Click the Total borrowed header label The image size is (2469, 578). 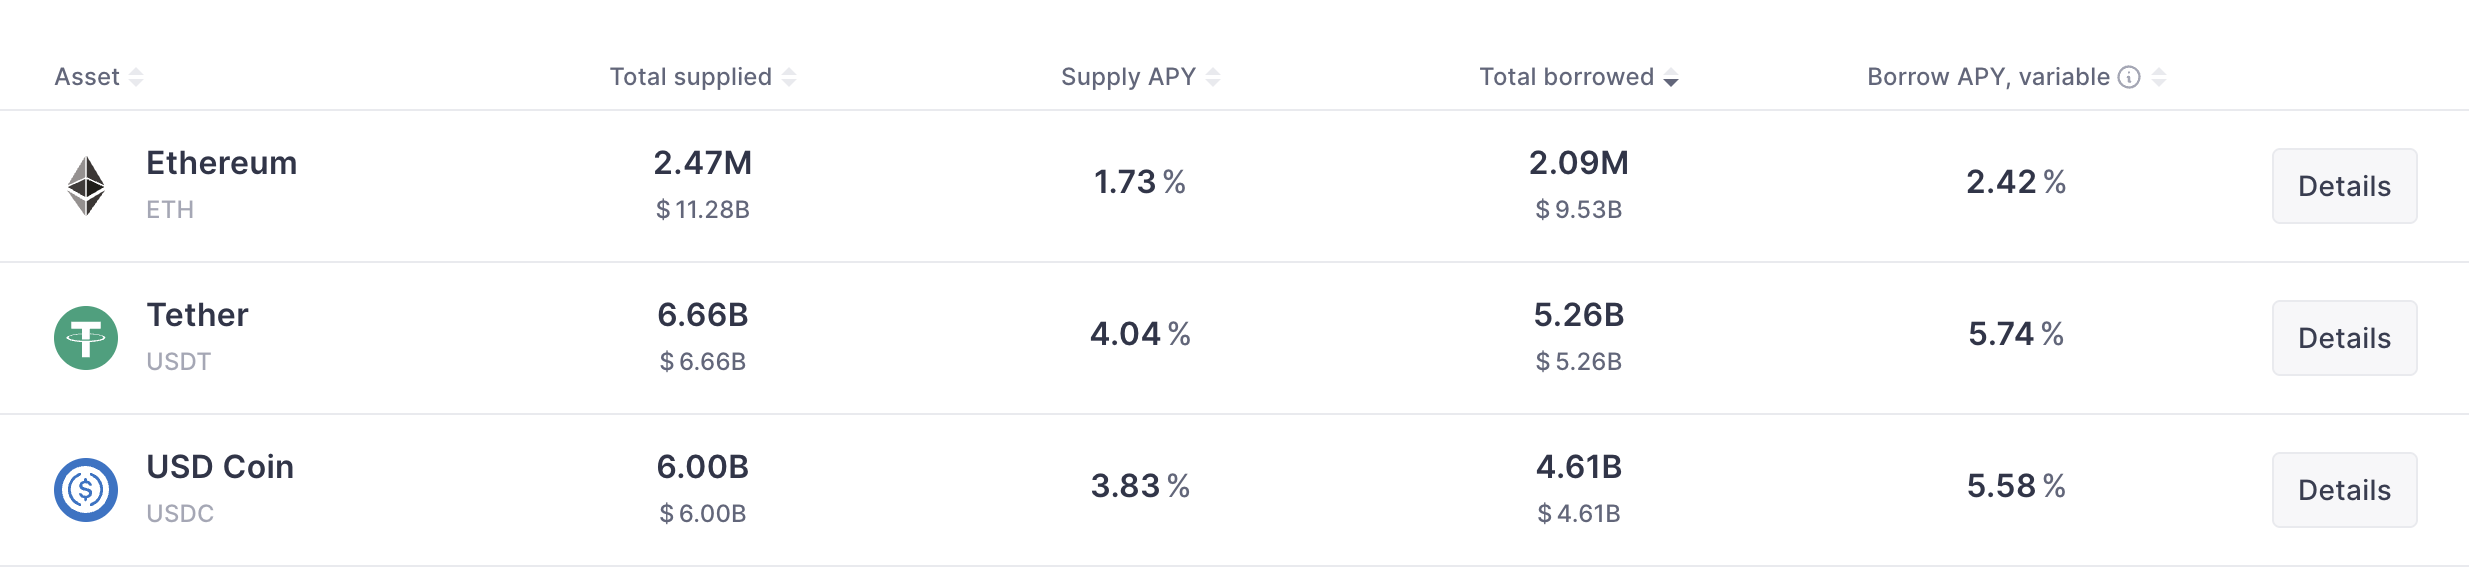[x=1566, y=77]
